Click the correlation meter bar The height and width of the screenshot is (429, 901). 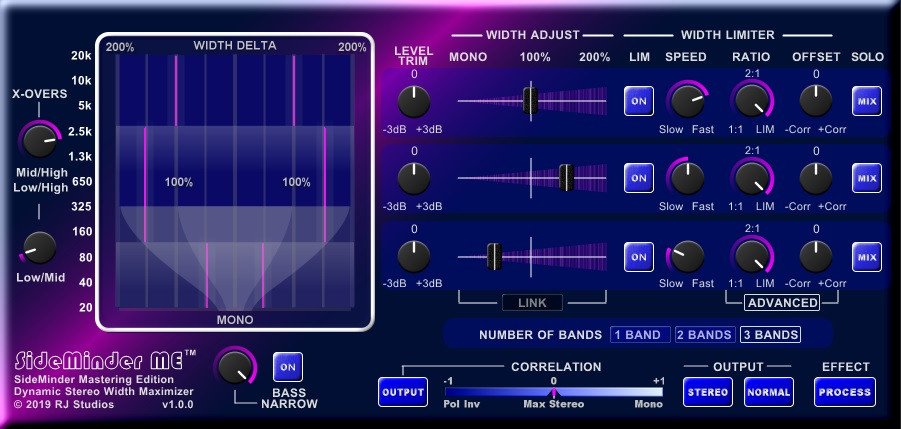pos(553,392)
